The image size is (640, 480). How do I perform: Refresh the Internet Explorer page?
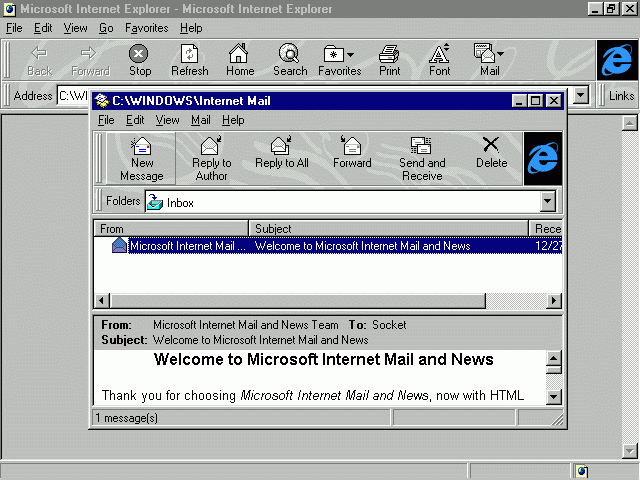[x=189, y=60]
